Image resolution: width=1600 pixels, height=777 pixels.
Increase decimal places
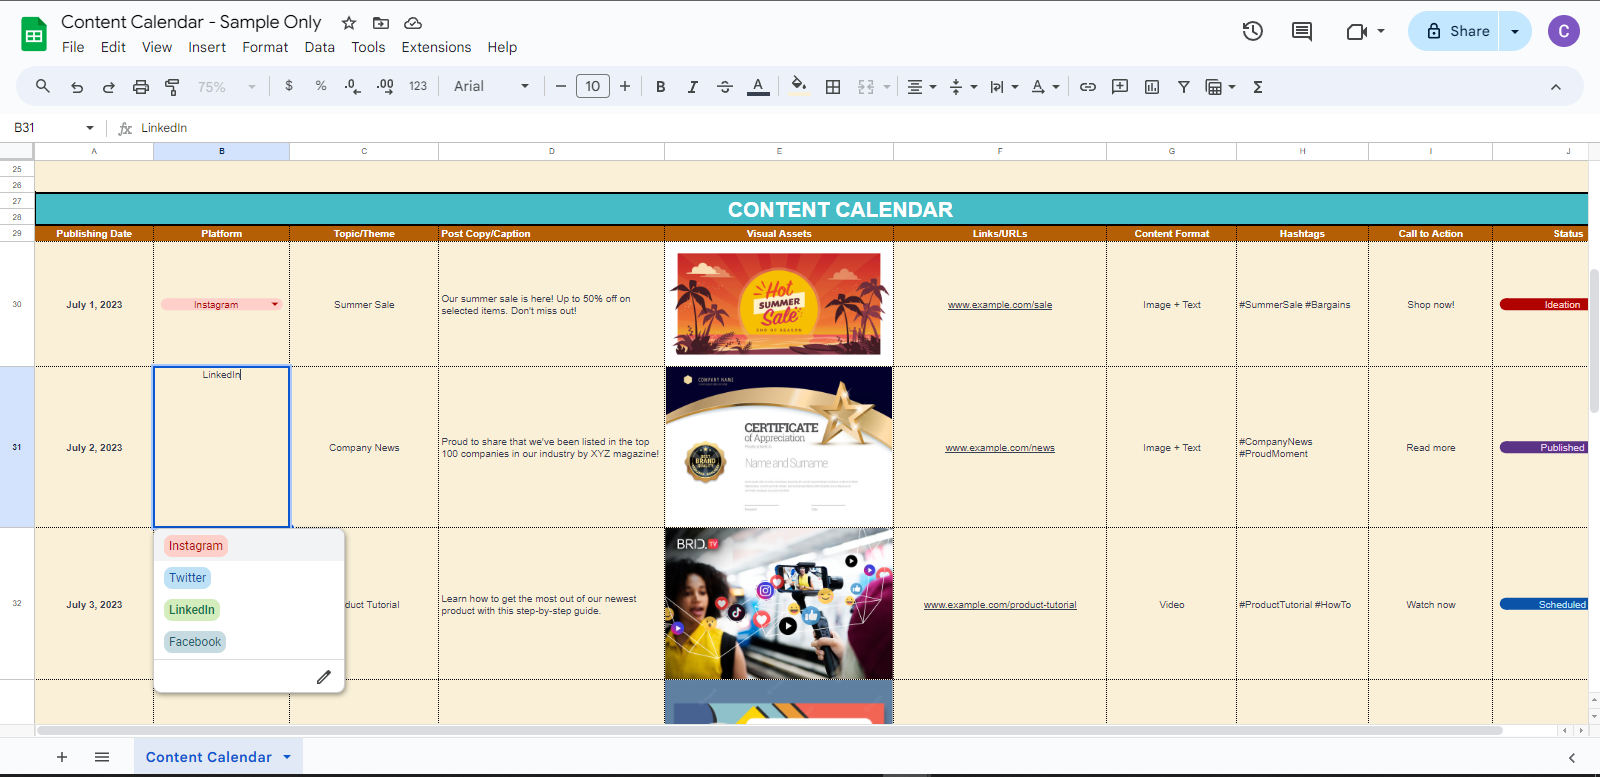385,86
